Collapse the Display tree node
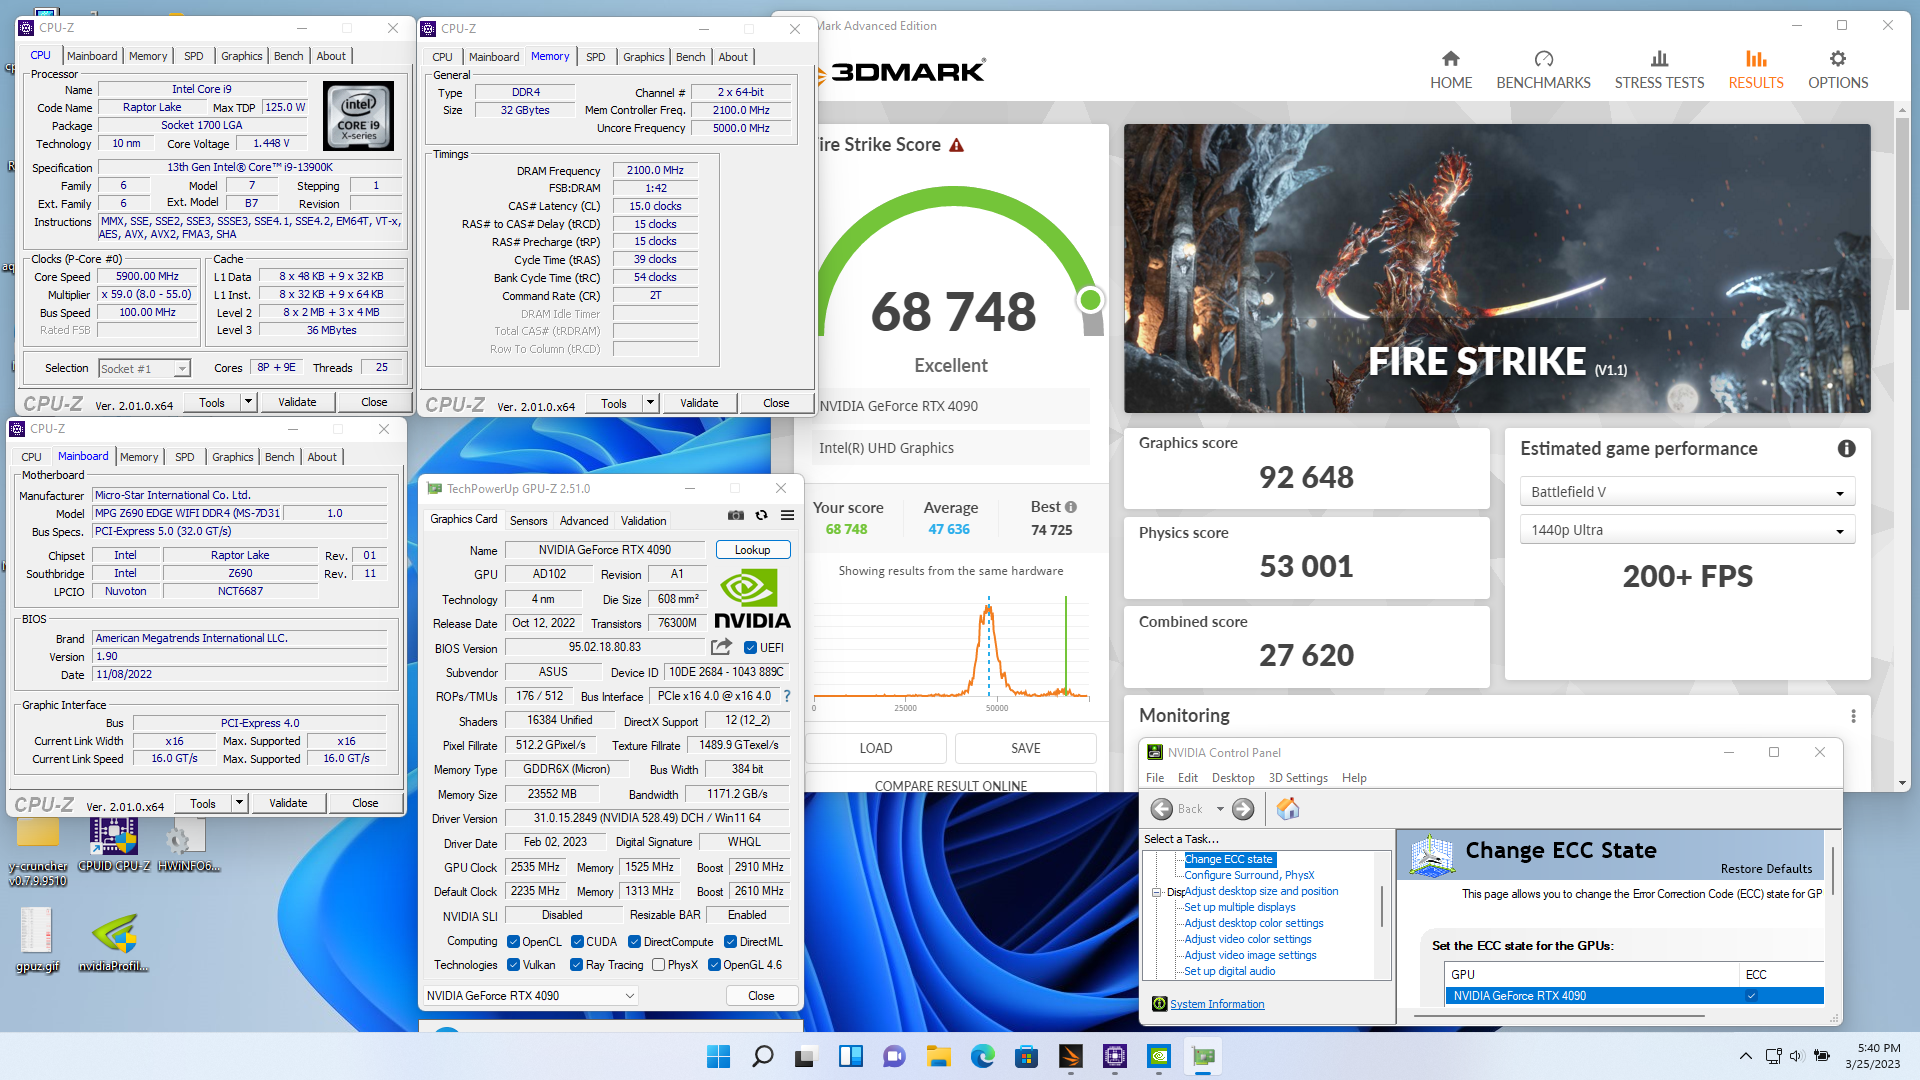The image size is (1920, 1080). point(1156,892)
